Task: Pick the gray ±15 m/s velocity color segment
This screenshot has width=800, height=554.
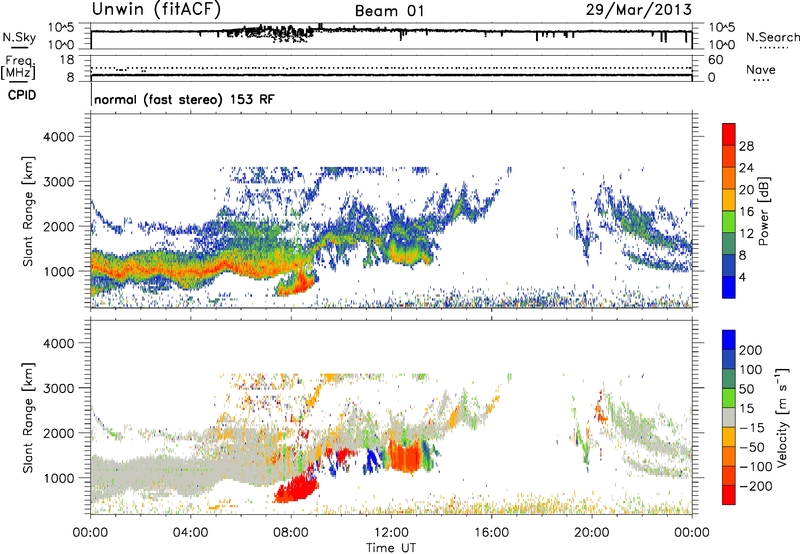Action: click(x=729, y=417)
